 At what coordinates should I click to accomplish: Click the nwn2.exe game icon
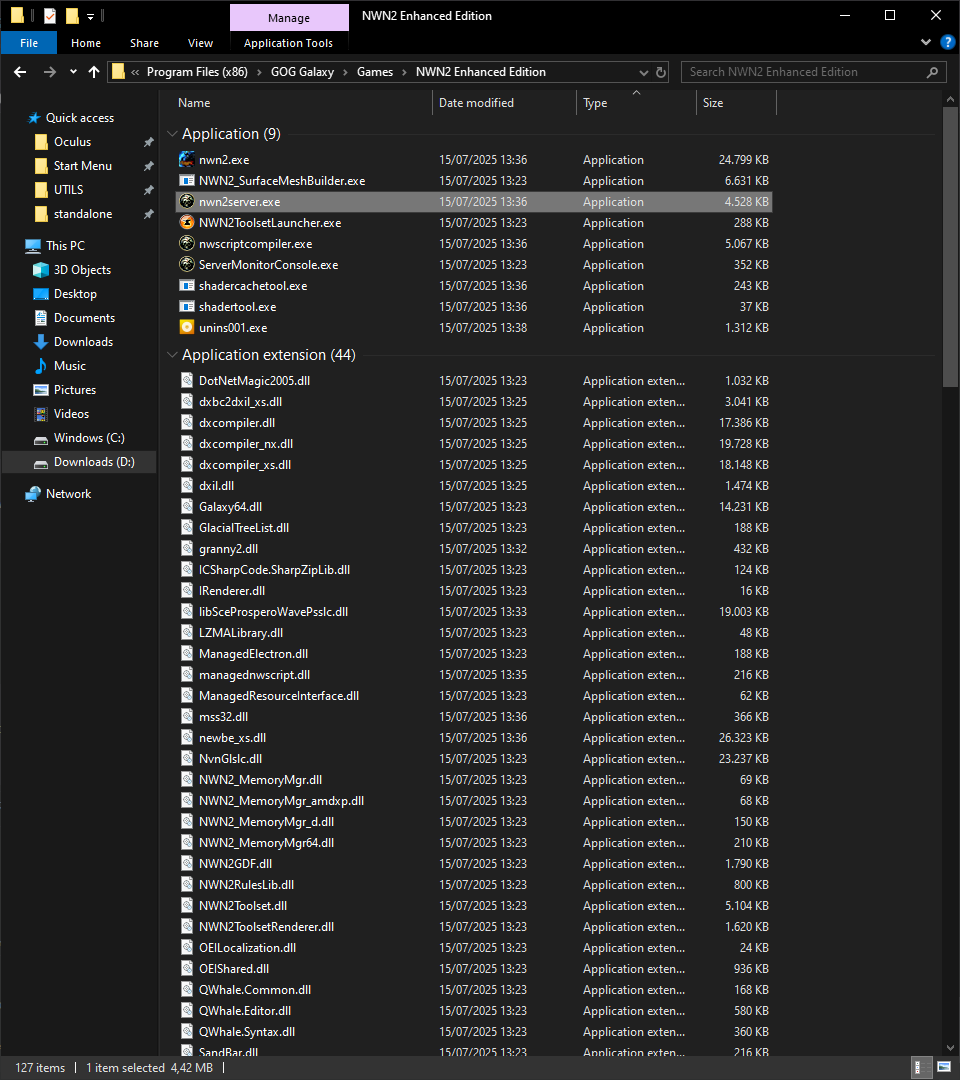(187, 160)
